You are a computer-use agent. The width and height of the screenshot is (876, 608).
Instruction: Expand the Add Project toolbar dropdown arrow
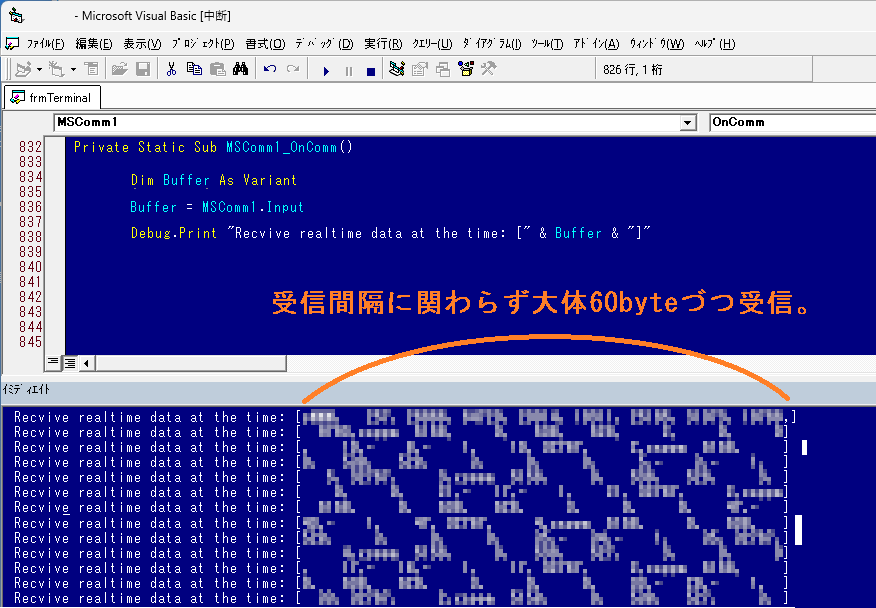click(39, 70)
